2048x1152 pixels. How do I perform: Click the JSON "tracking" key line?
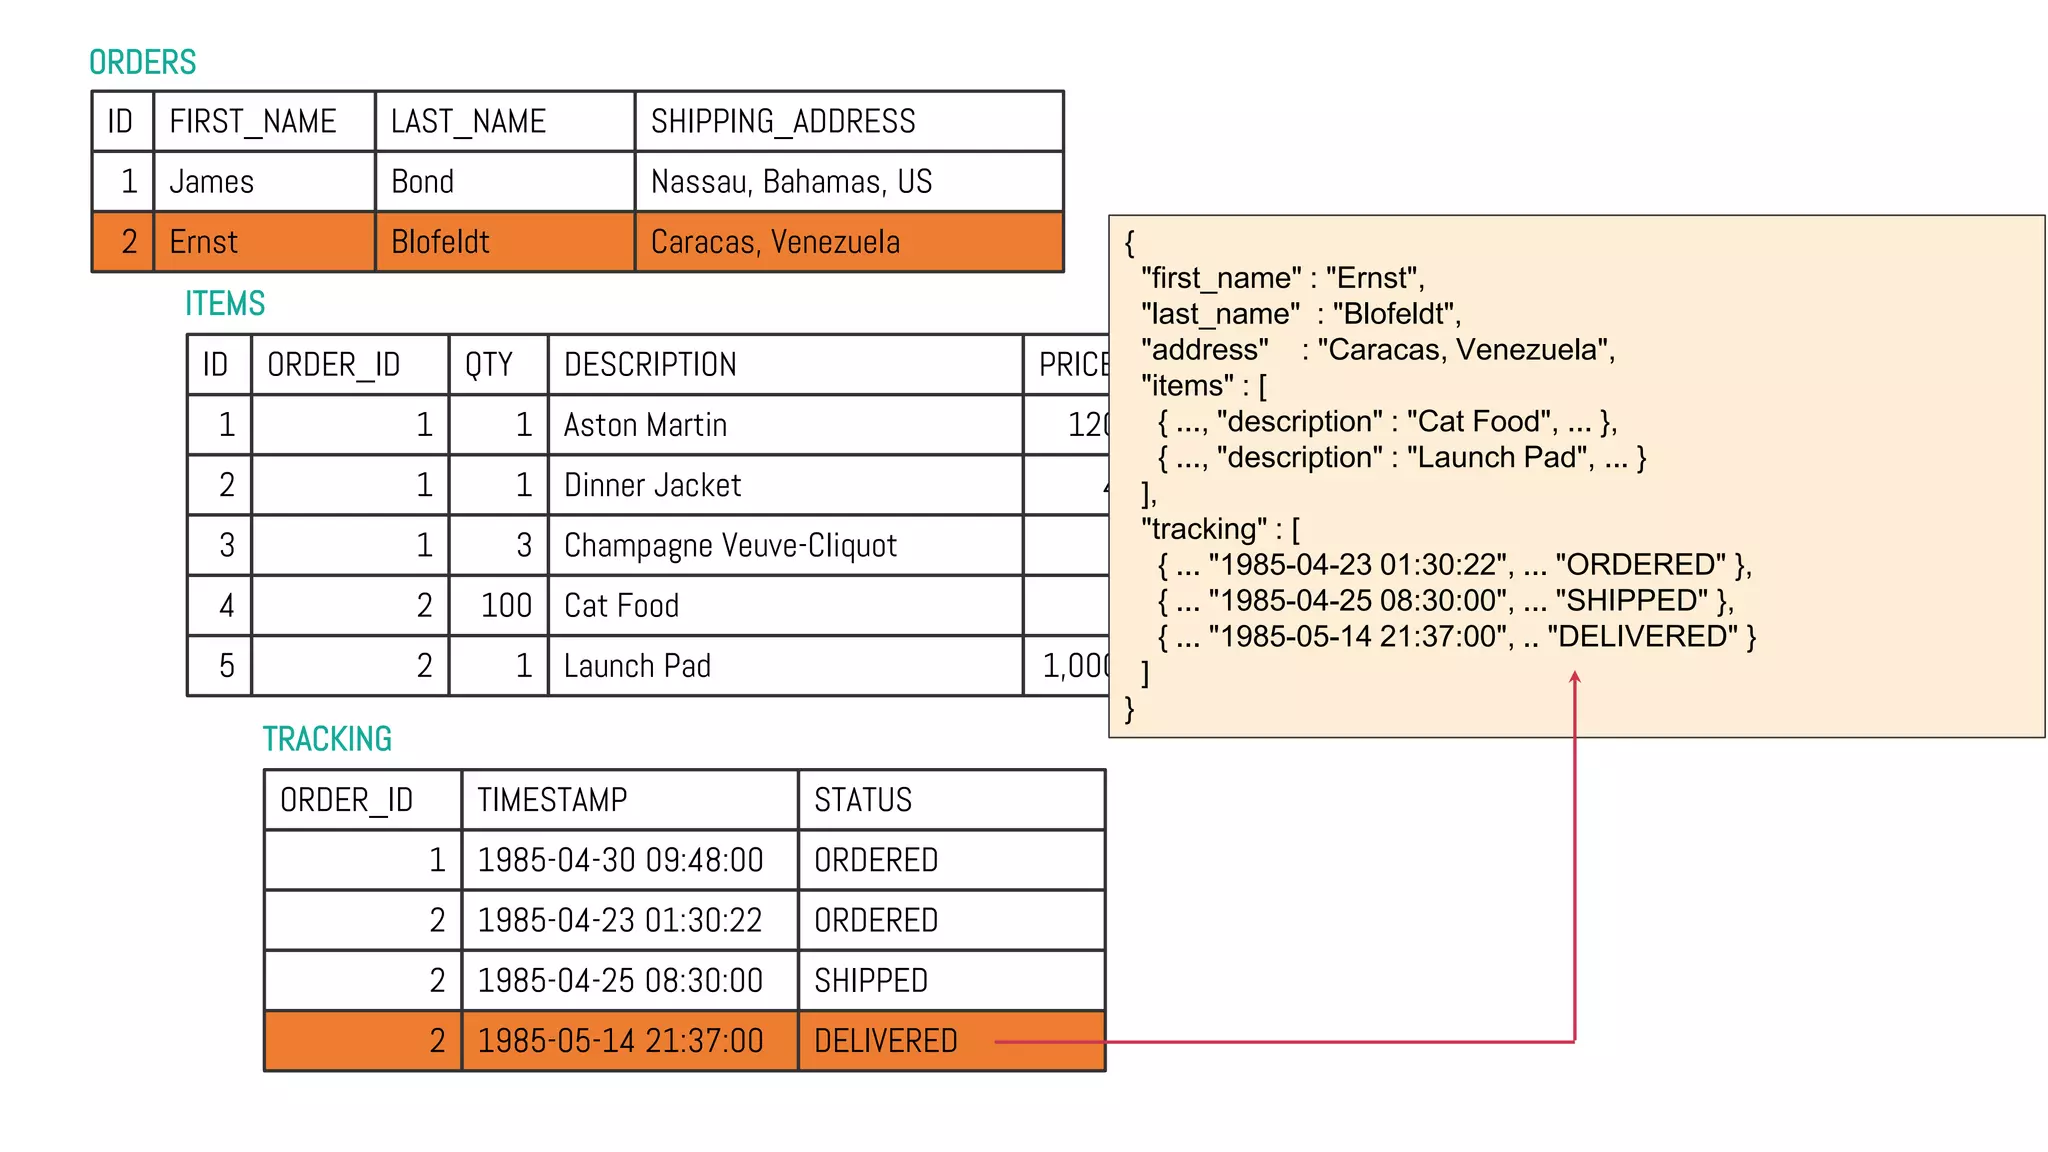tap(1220, 529)
